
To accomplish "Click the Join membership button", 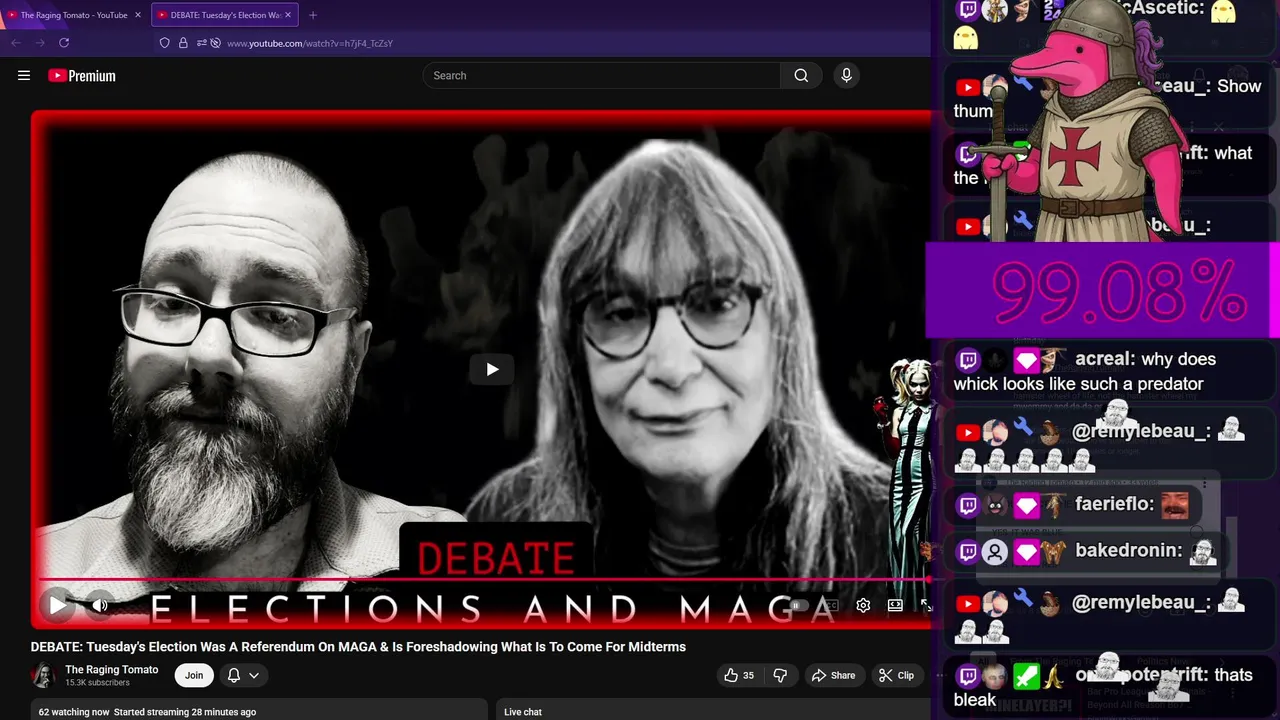I will (194, 675).
